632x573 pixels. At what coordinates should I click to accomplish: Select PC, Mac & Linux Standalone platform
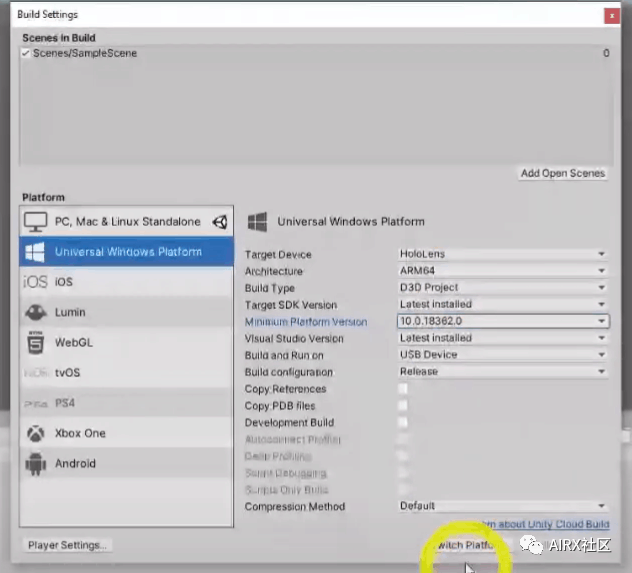click(126, 222)
